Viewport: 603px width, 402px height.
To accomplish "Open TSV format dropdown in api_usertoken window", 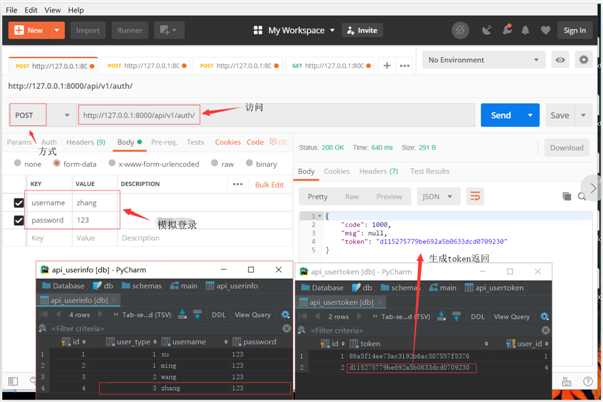I will point(401,317).
